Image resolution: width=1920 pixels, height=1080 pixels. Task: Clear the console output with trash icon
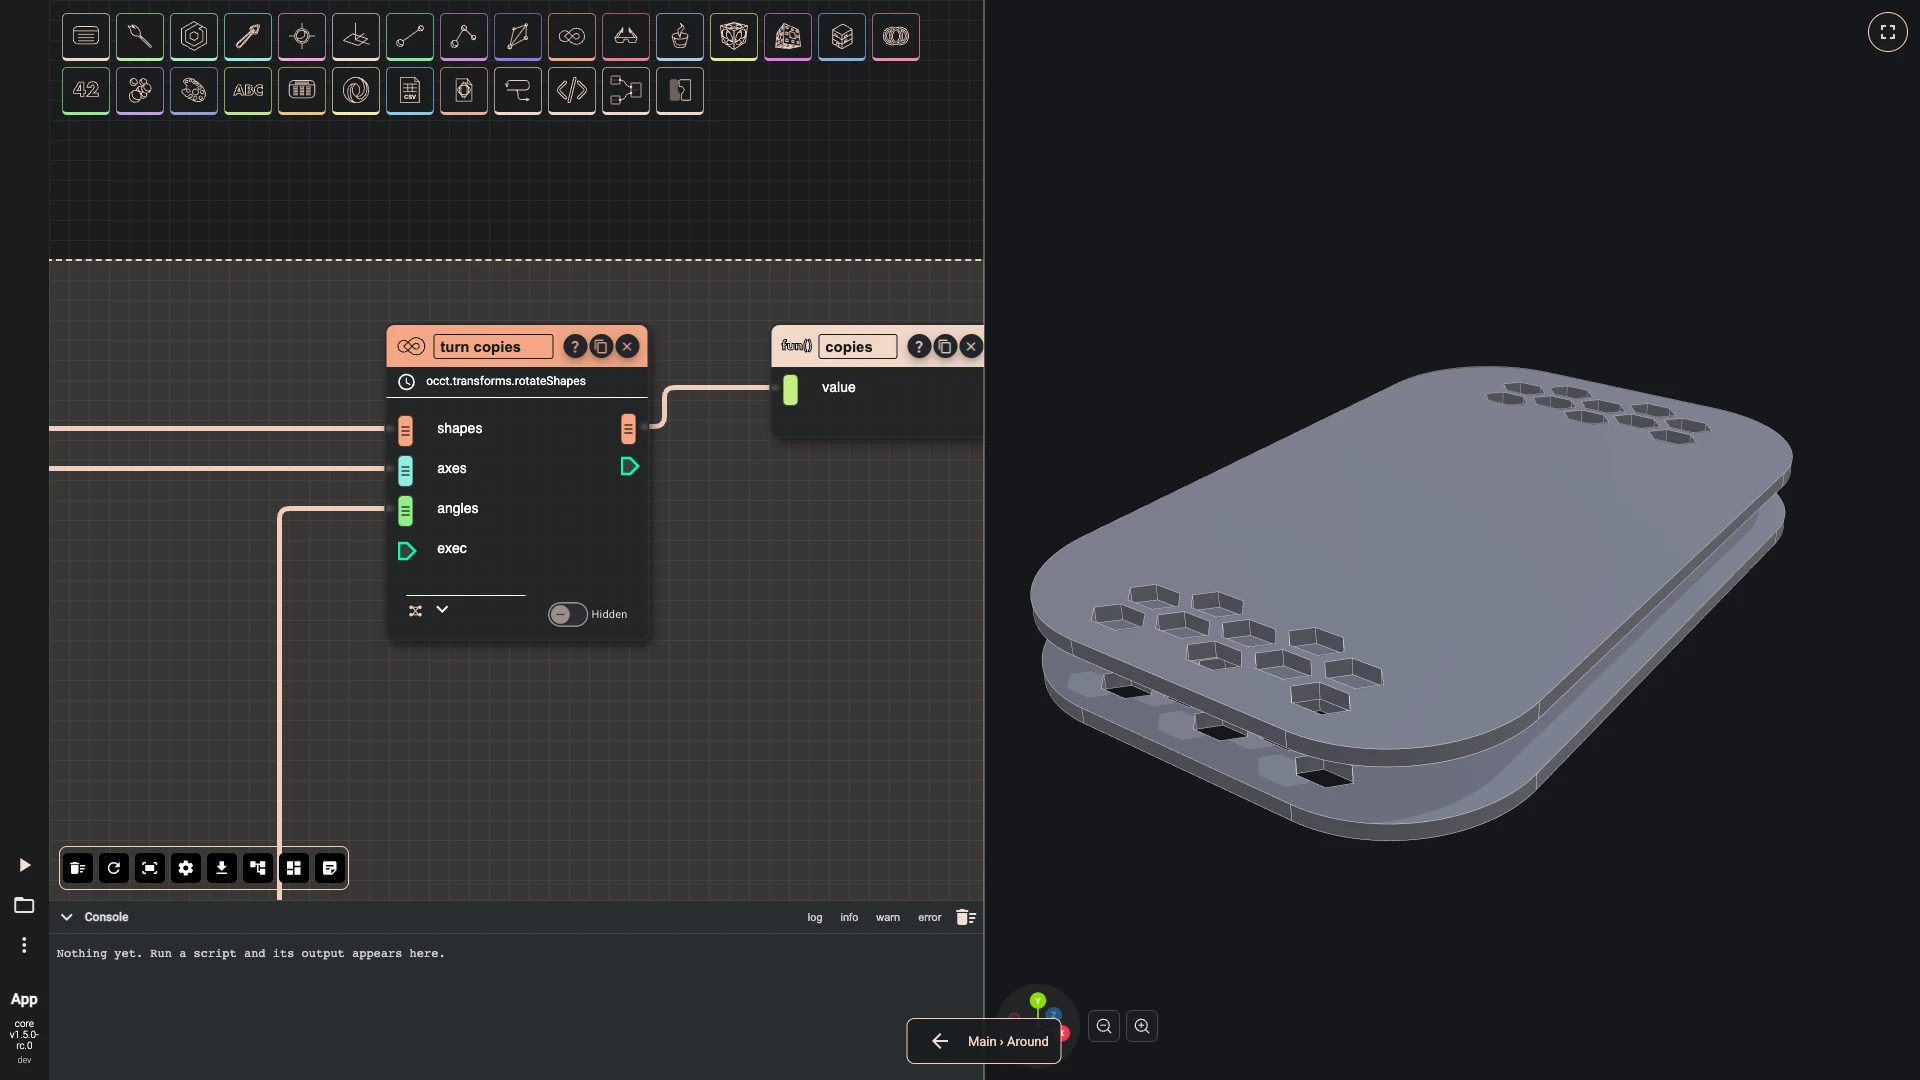tap(965, 917)
